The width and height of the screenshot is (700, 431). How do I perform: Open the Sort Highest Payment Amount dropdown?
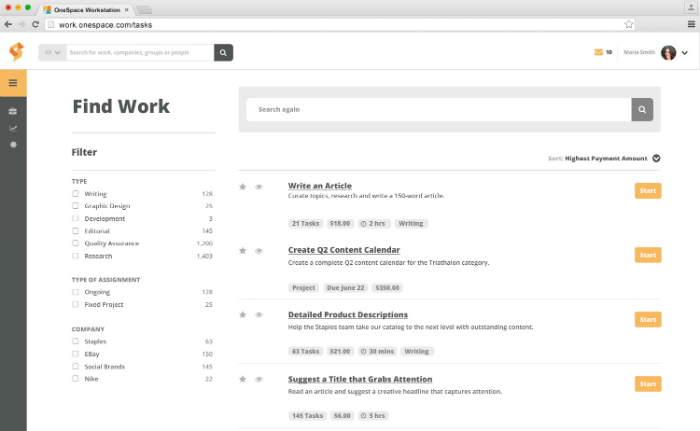tap(656, 158)
